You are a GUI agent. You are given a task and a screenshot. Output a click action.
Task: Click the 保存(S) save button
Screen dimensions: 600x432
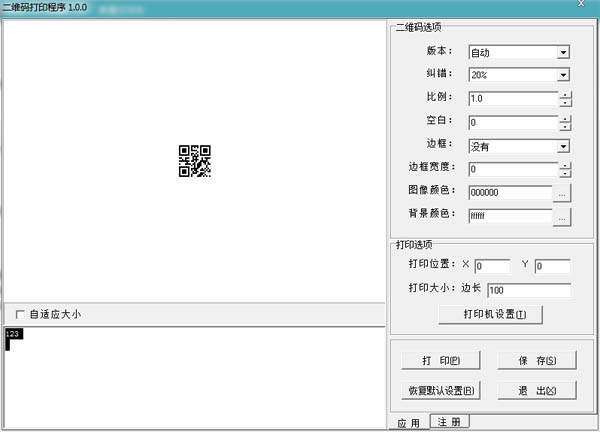pyautogui.click(x=537, y=360)
